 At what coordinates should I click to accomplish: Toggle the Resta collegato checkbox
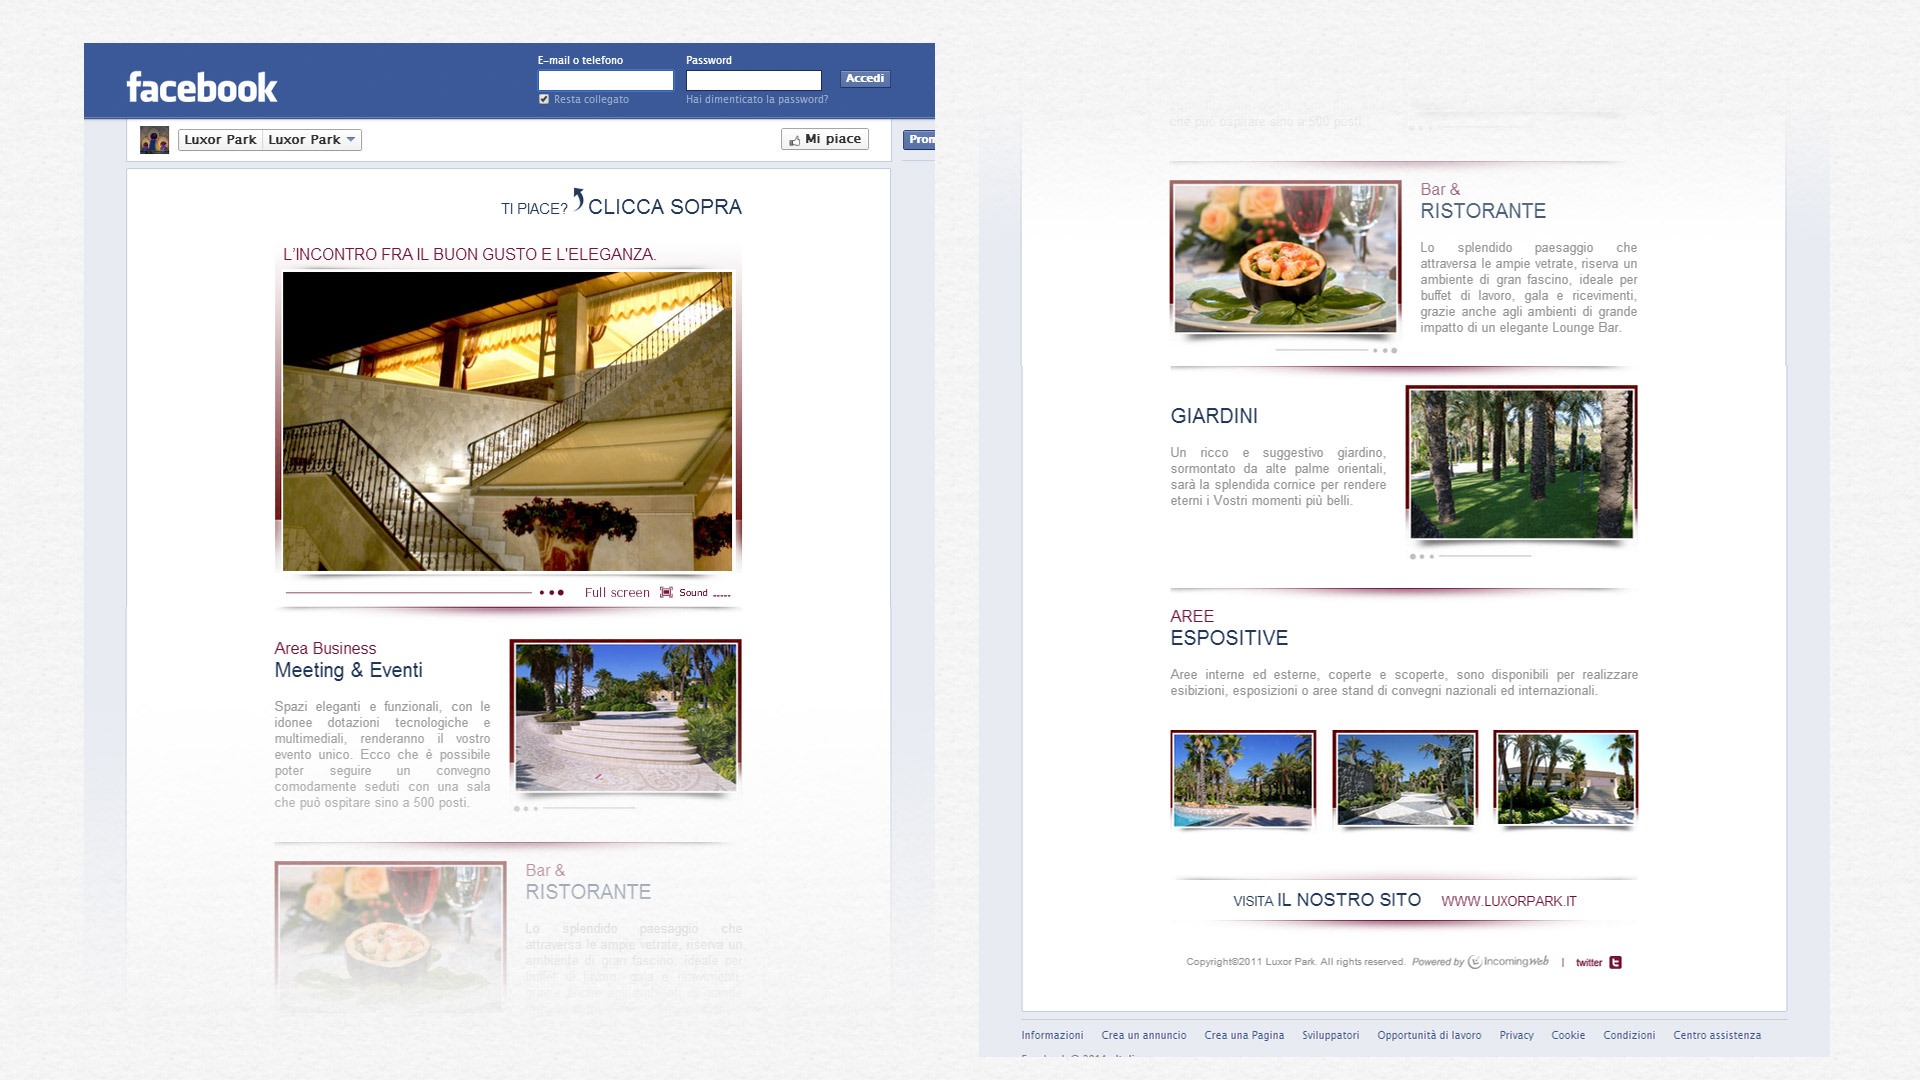click(x=544, y=99)
